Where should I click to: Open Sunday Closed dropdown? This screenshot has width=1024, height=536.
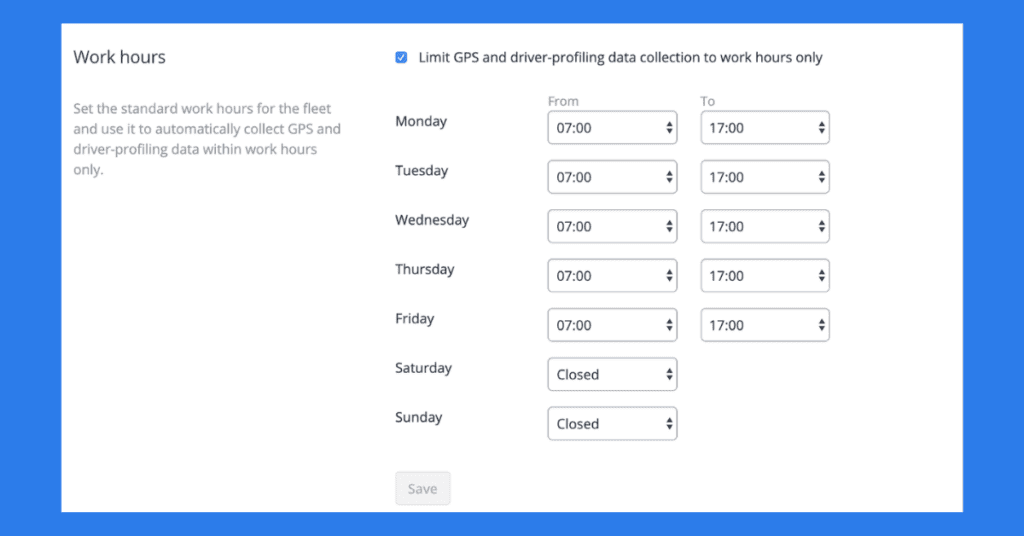tap(612, 424)
